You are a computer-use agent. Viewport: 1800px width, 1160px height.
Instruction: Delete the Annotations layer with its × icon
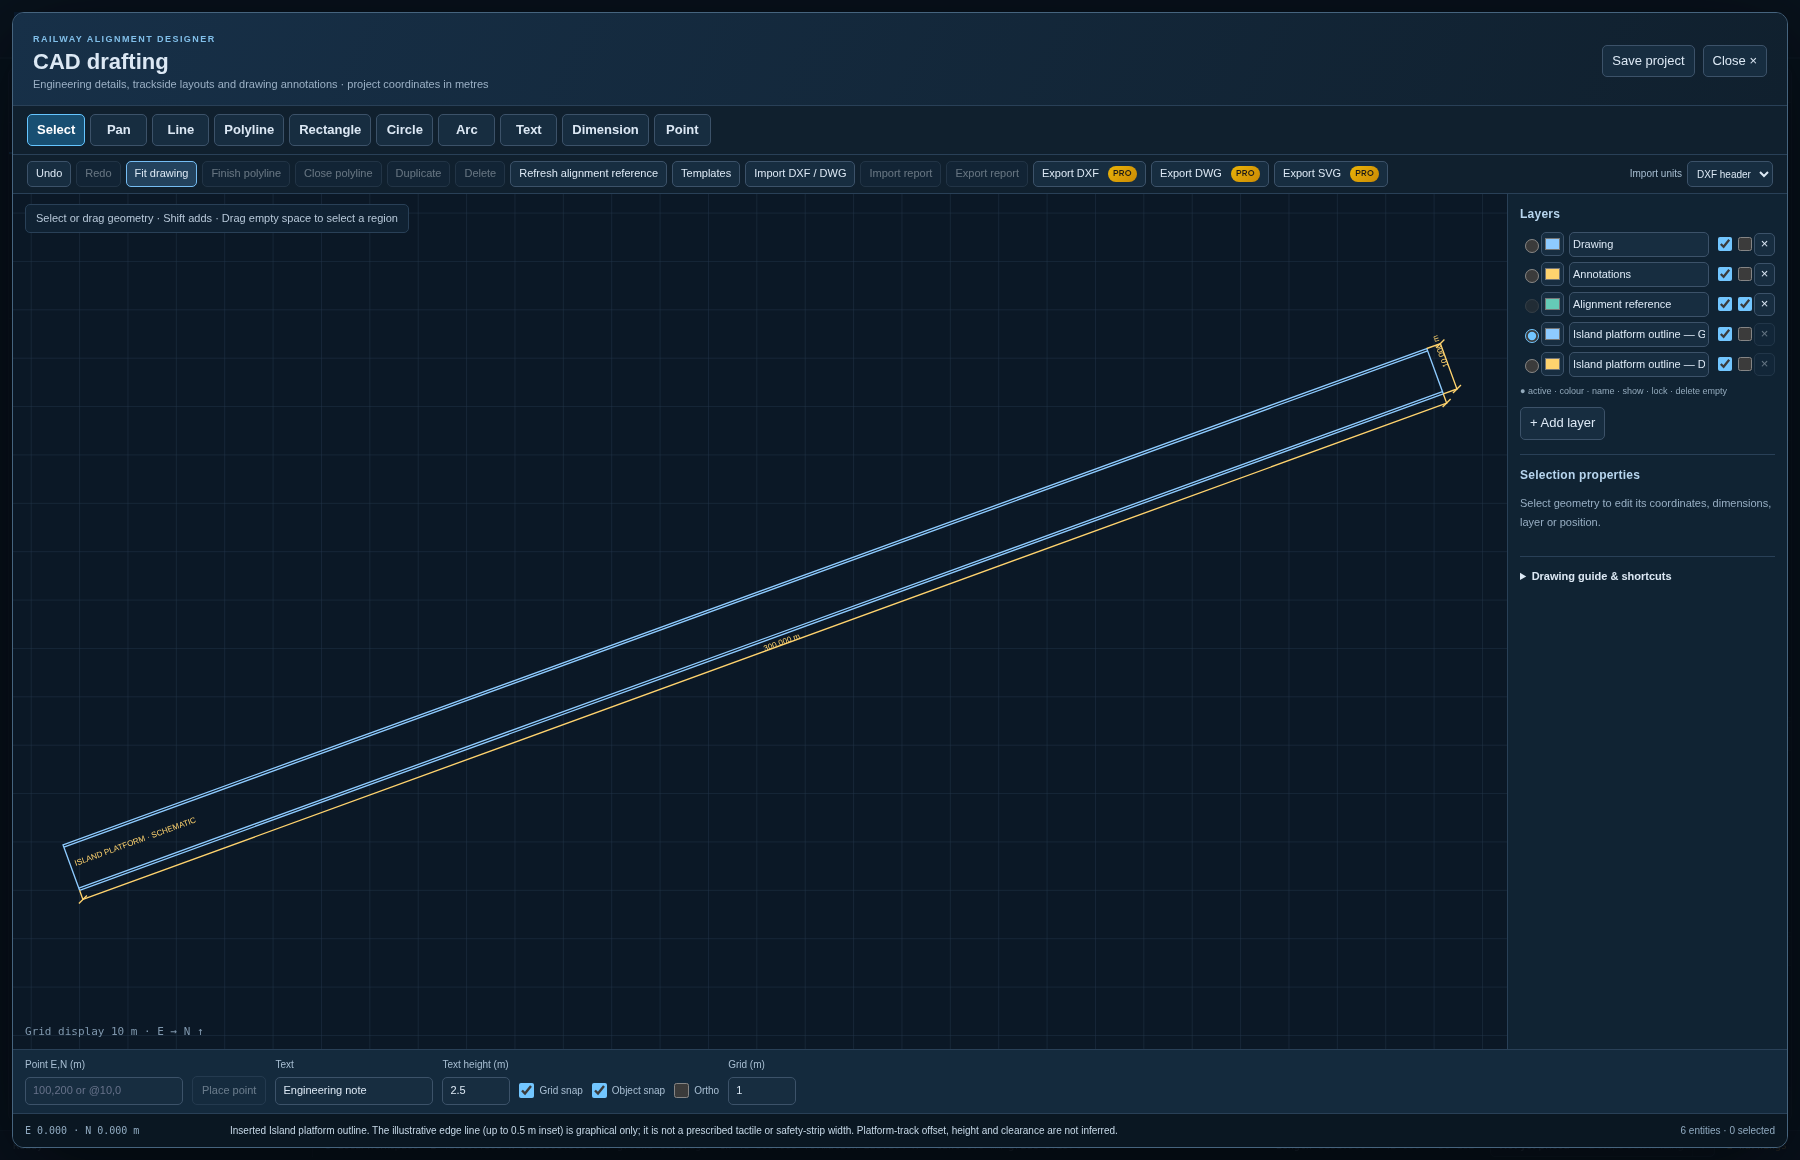[x=1764, y=274]
